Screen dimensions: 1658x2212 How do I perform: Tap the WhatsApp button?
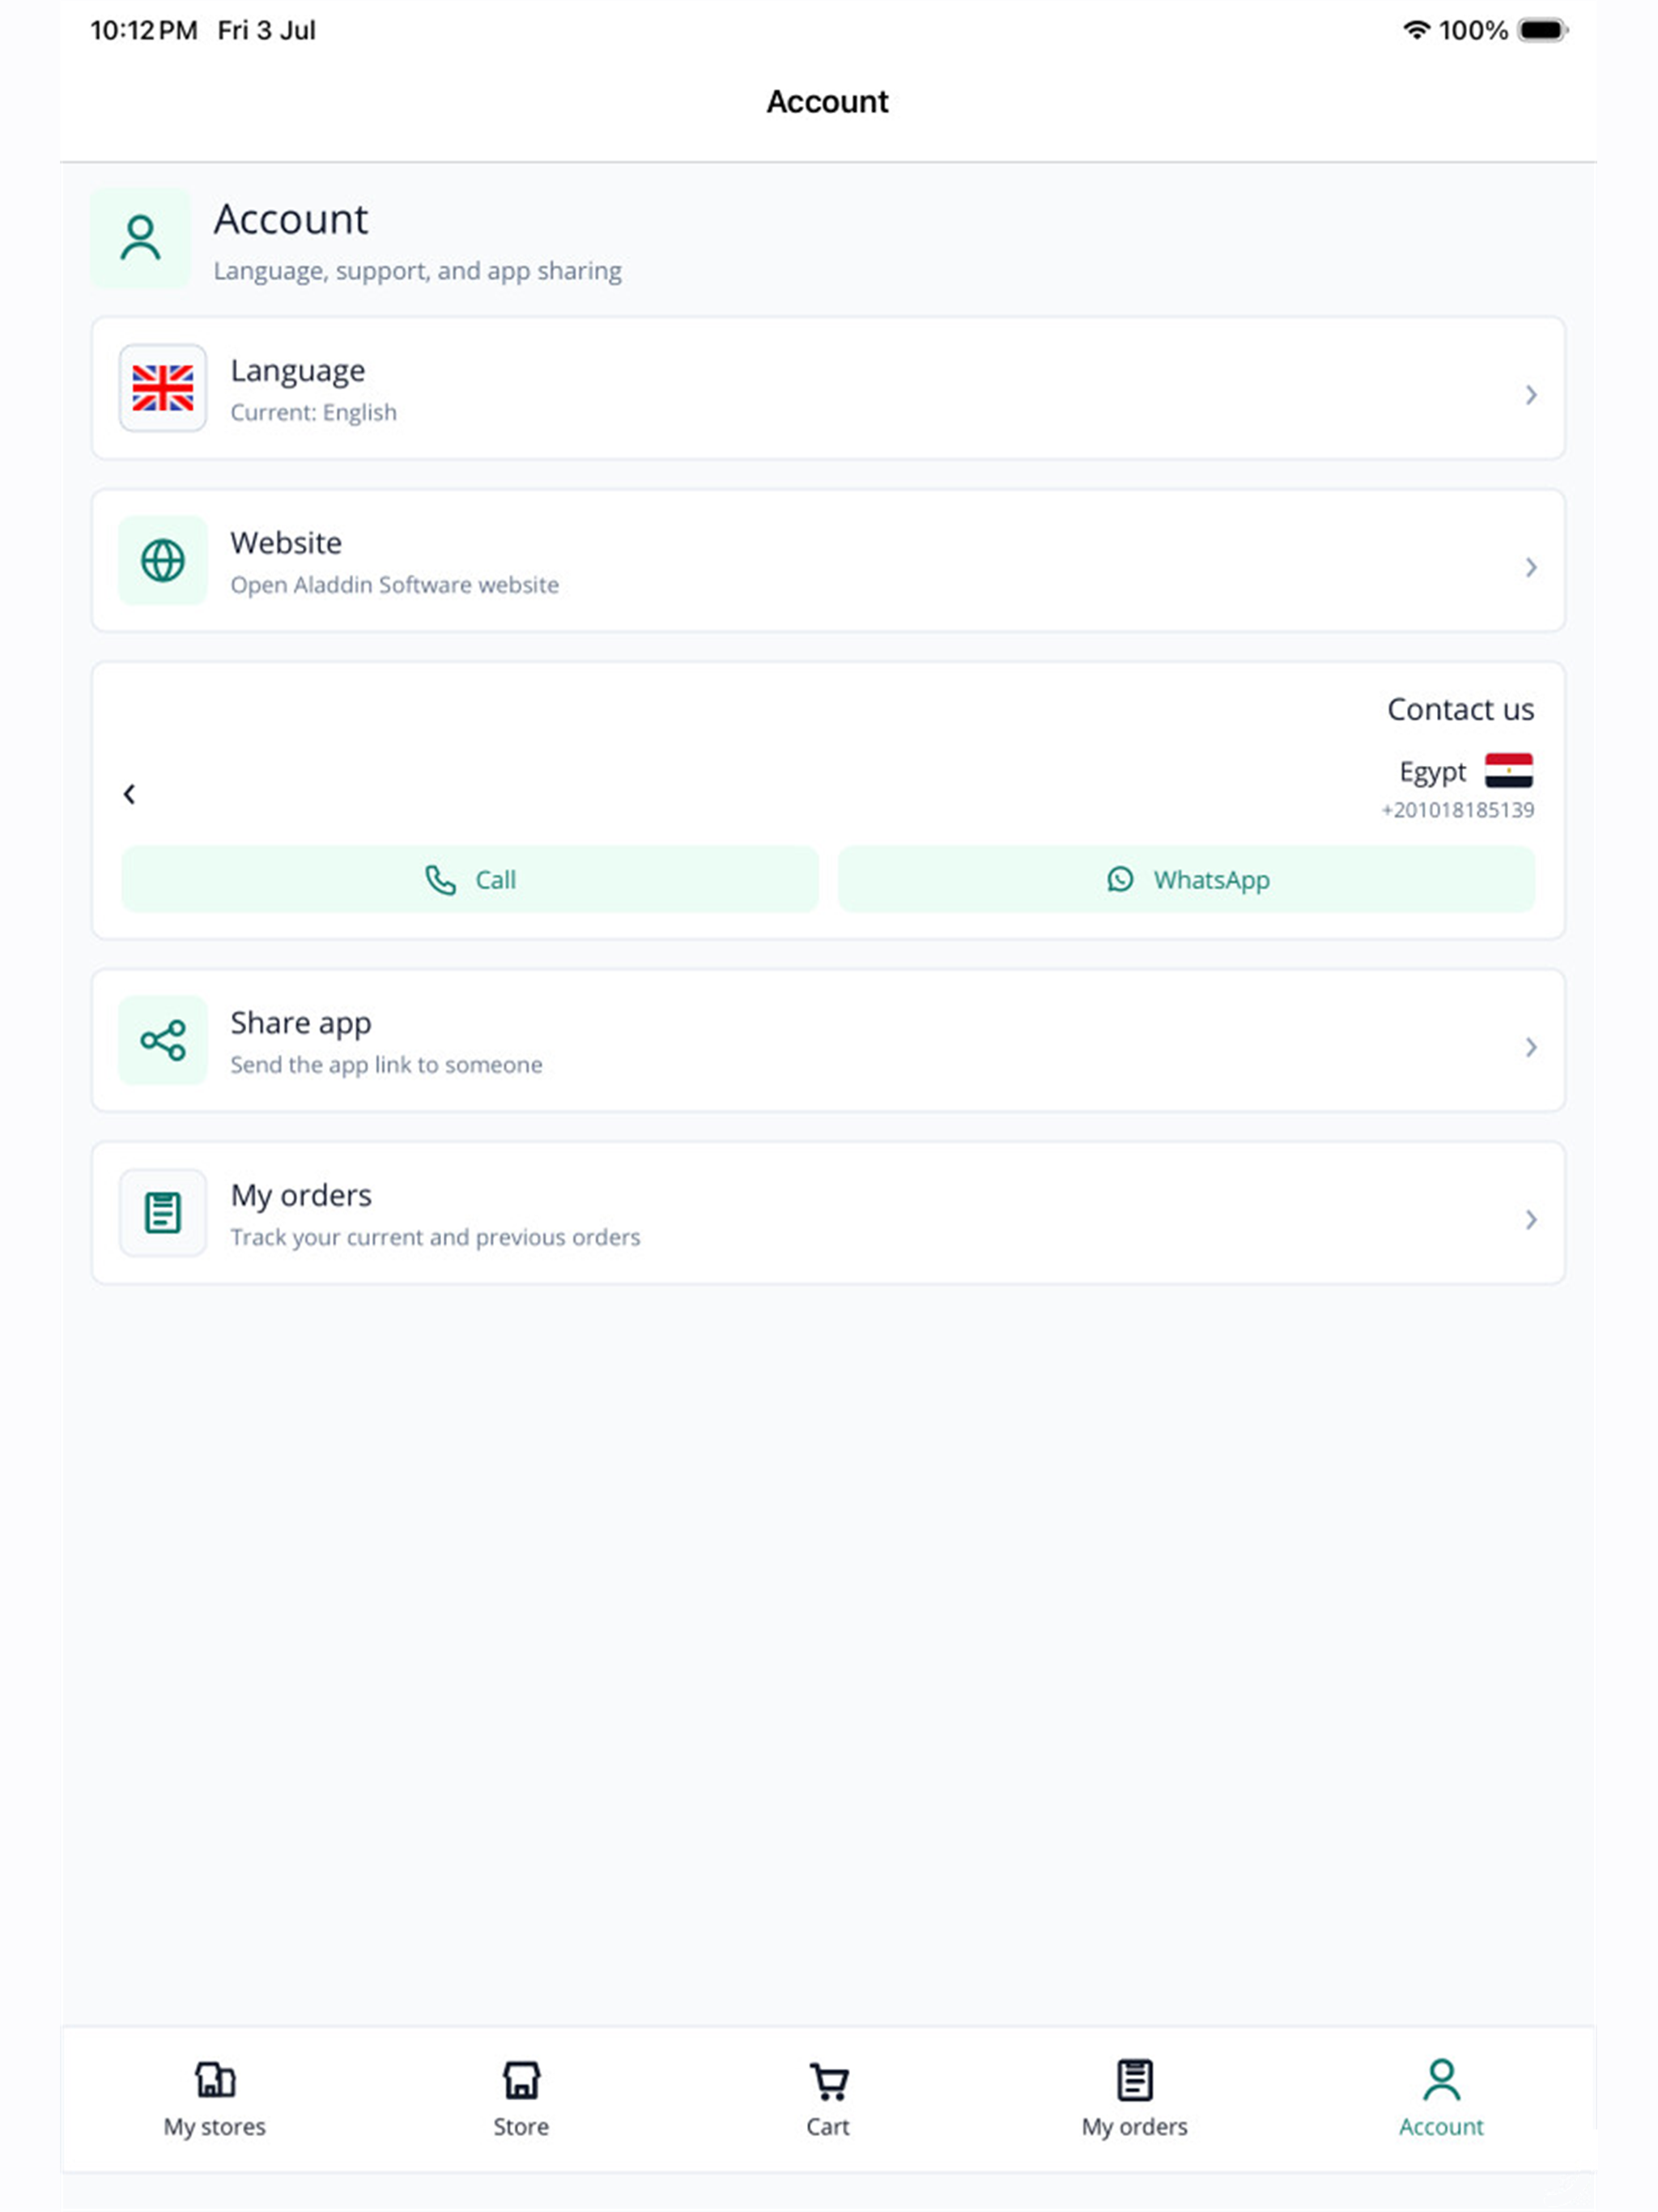(x=1187, y=879)
